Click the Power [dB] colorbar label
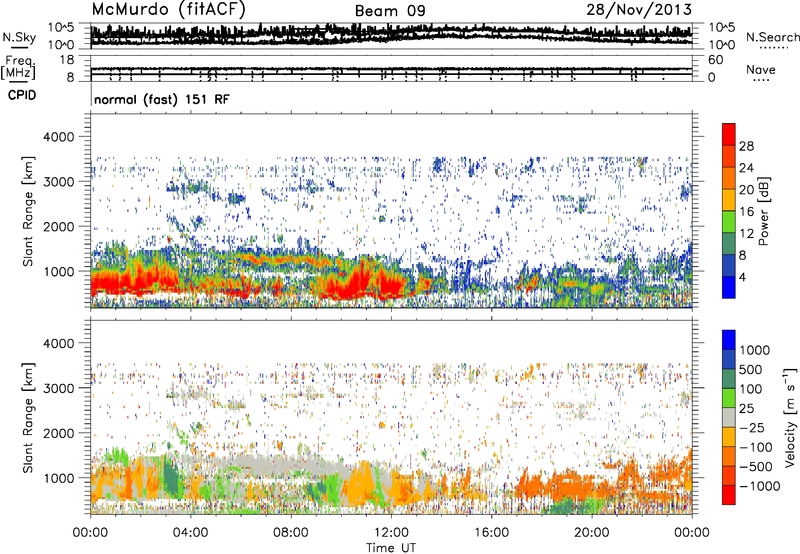Screen dimensions: 800x554 coord(764,211)
